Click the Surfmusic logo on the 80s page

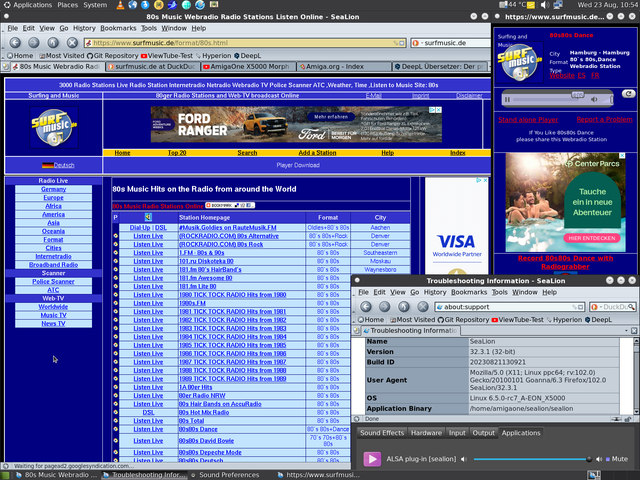[53, 127]
